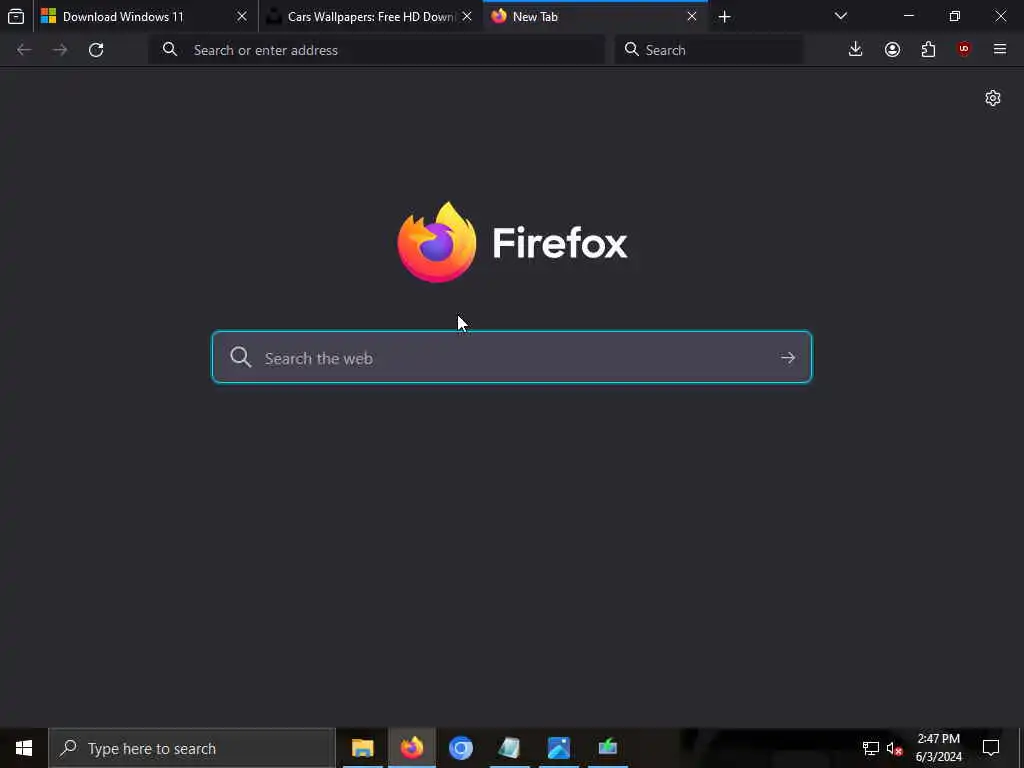Close the New Tab tab

click(x=692, y=16)
